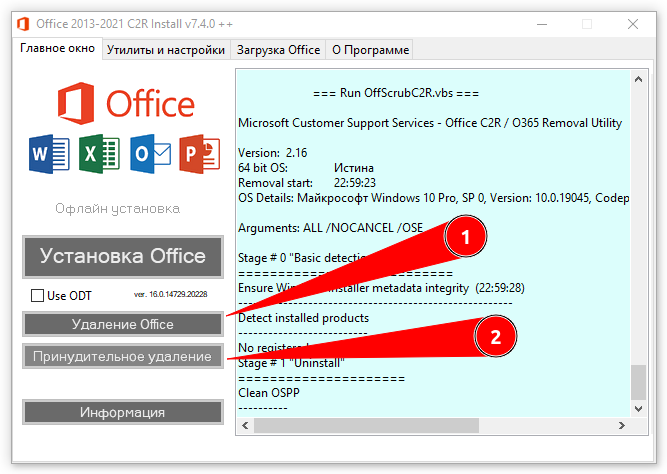Click '=== Run OffScrubC2R.vbs ===' log line
Viewport: 667px width, 474px height.
396,93
